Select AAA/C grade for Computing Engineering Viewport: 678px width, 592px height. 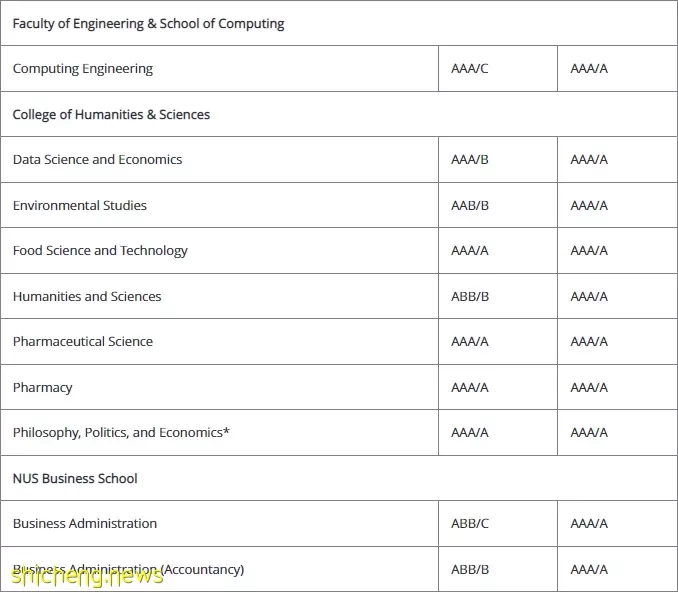click(470, 69)
